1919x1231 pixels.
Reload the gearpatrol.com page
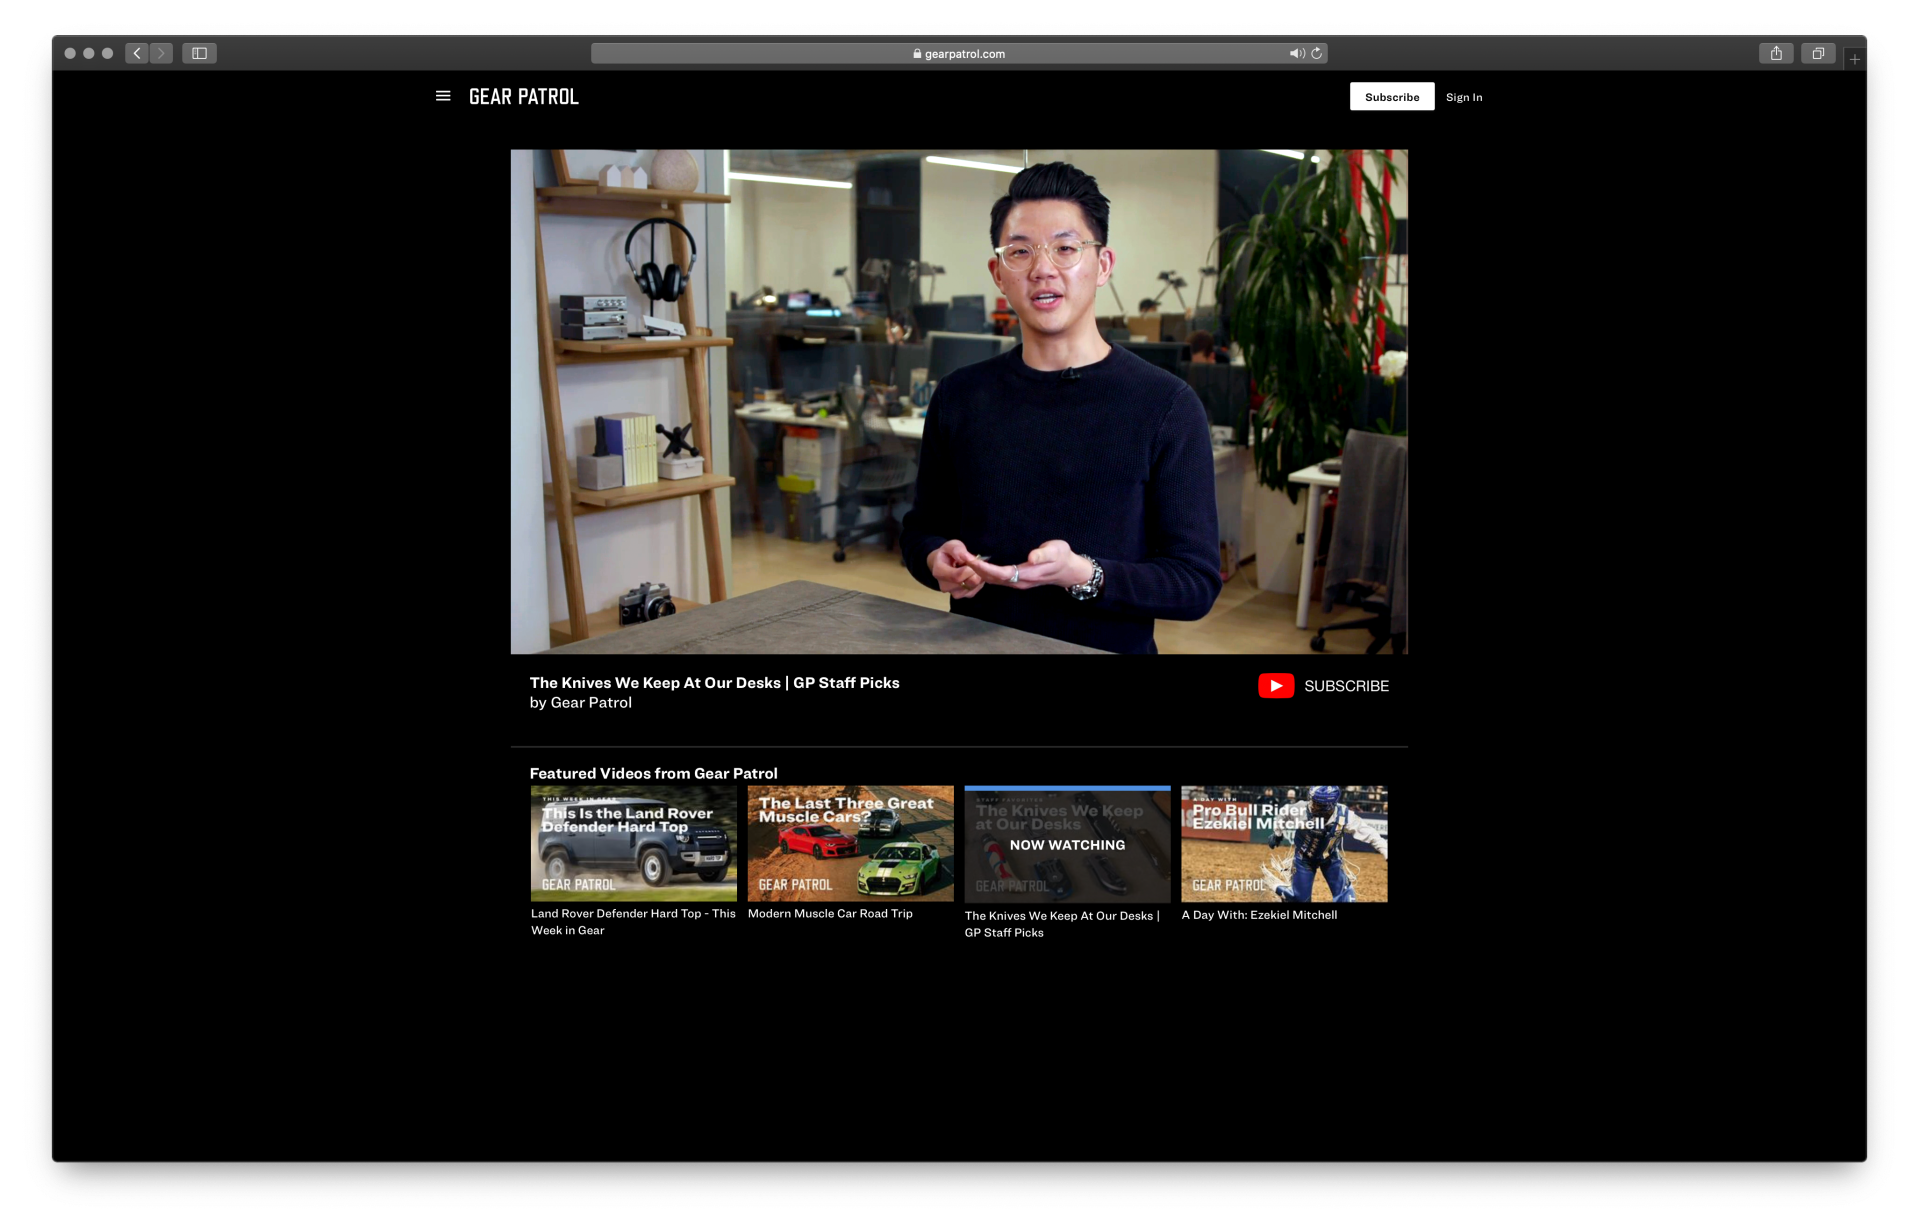pyautogui.click(x=1317, y=53)
